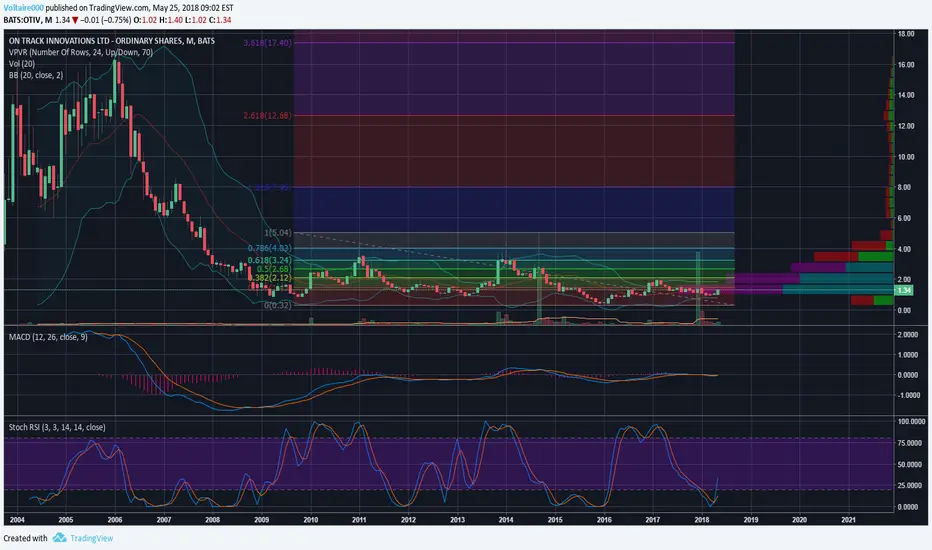Click the 0.618(3.24) Fibonacci level label
This screenshot has width=932, height=550.
pyautogui.click(x=270, y=260)
